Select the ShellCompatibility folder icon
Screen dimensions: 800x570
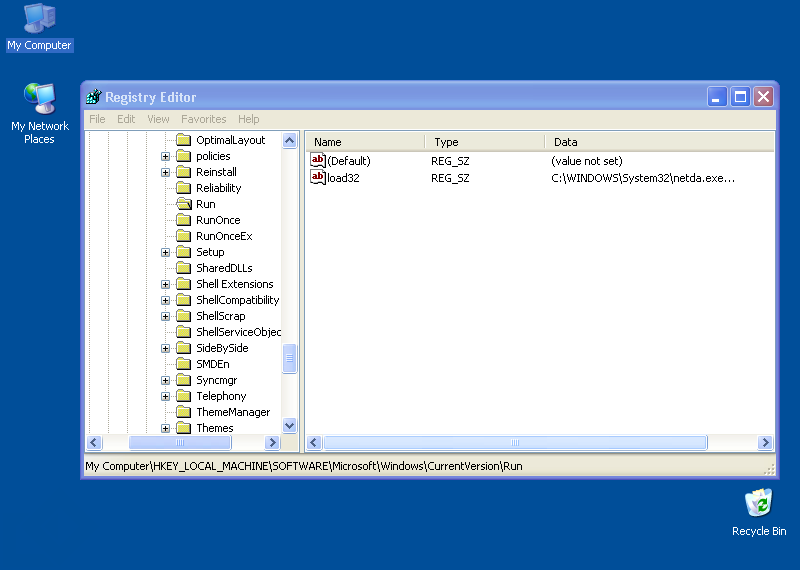(184, 300)
